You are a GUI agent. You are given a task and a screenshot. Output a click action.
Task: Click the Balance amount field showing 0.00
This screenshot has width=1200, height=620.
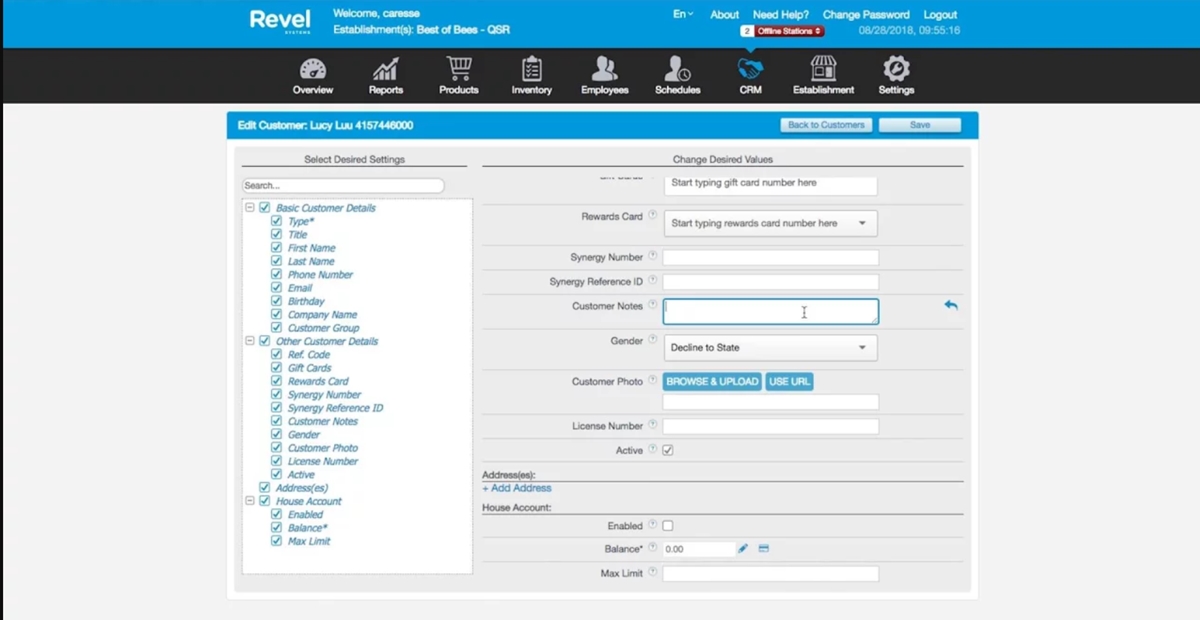[x=699, y=549]
